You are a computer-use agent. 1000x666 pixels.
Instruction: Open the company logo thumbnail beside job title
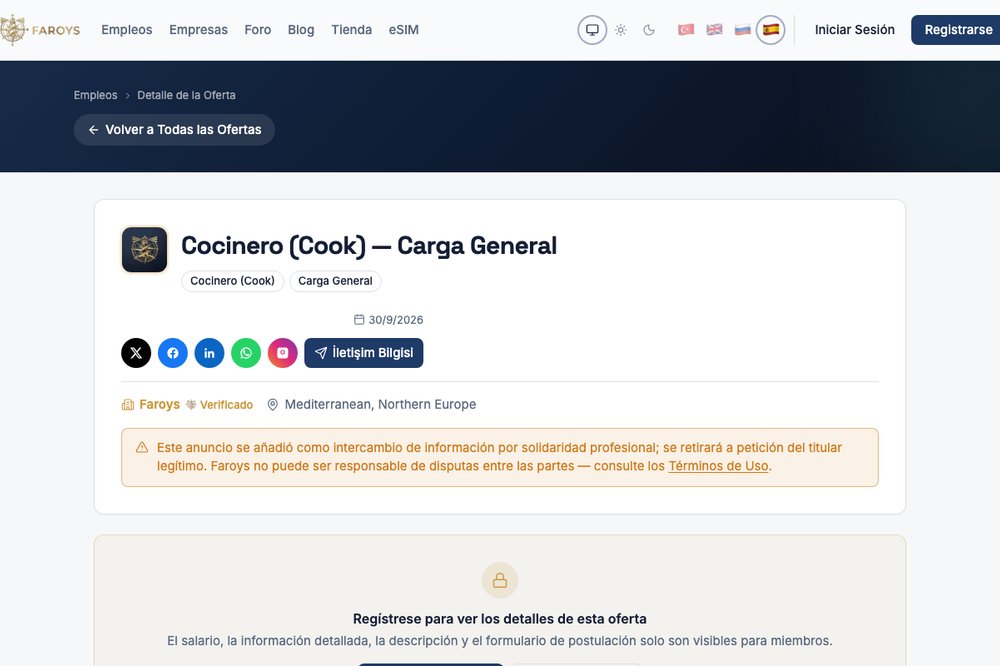[x=145, y=249]
